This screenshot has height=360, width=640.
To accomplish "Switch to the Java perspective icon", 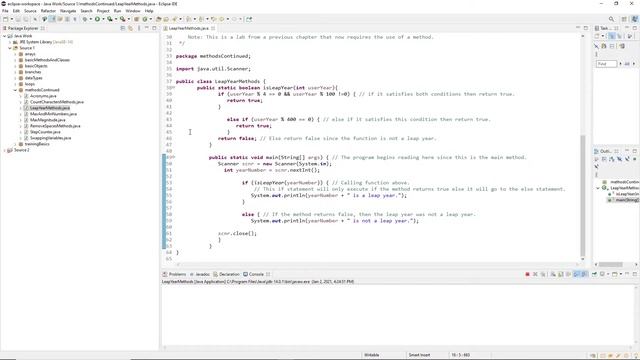I will tap(634, 19).
